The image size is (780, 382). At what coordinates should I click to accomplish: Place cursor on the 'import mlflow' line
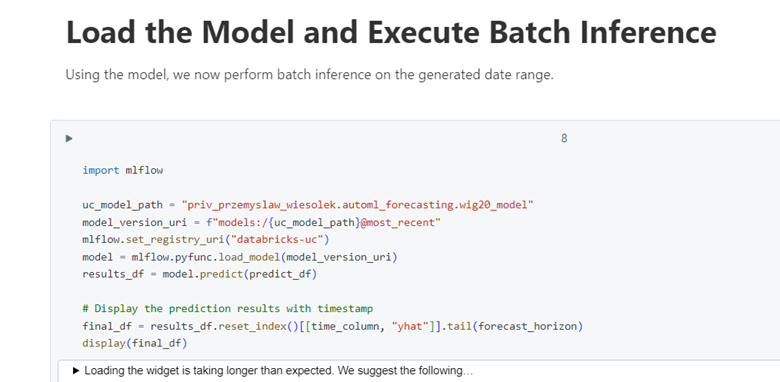coord(123,171)
